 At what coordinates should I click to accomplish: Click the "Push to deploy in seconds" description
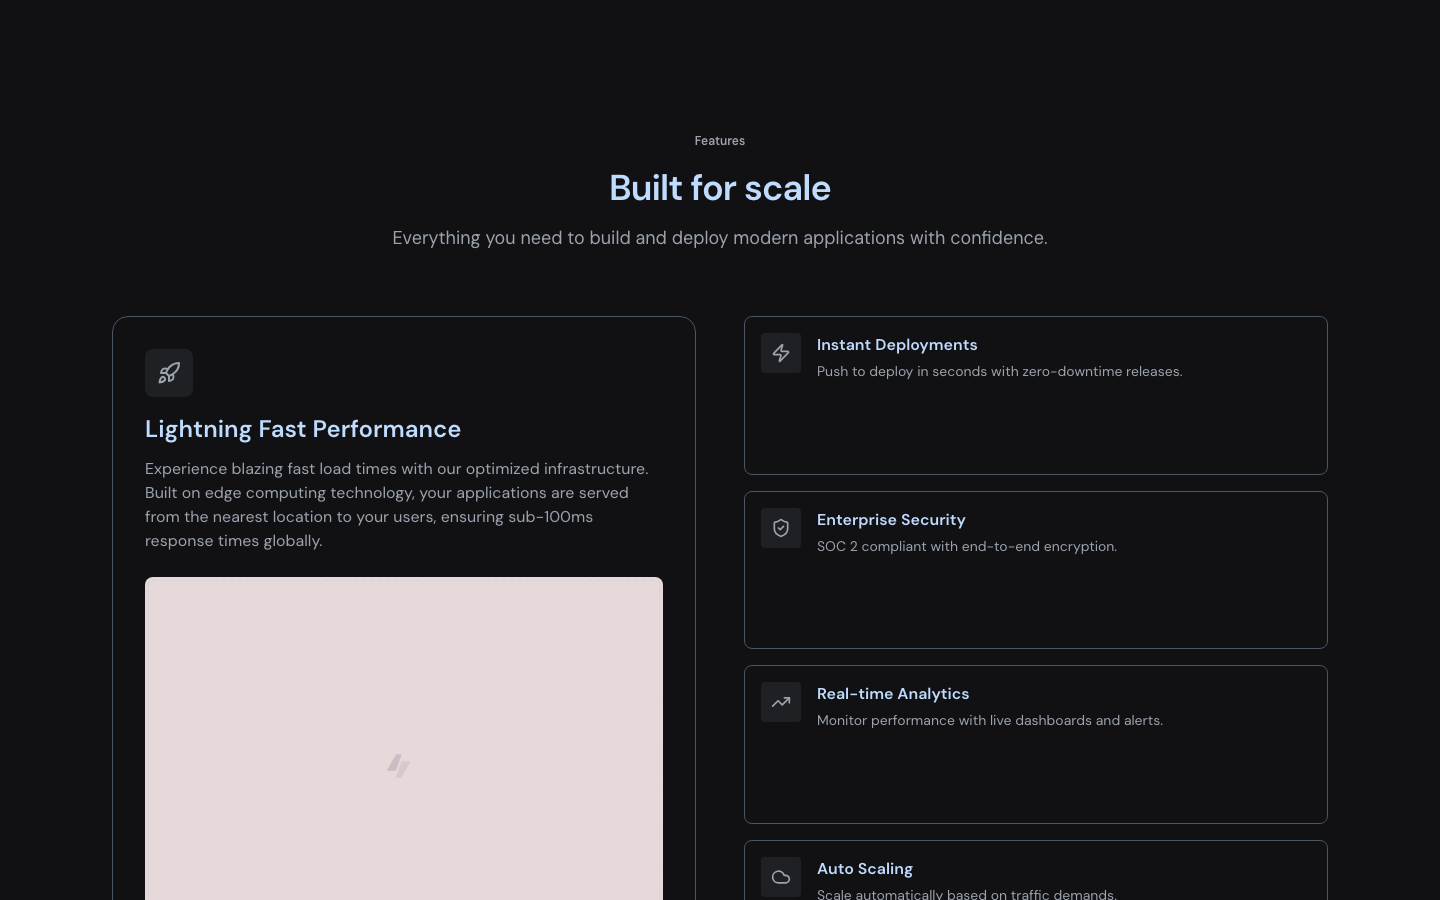[x=999, y=372]
